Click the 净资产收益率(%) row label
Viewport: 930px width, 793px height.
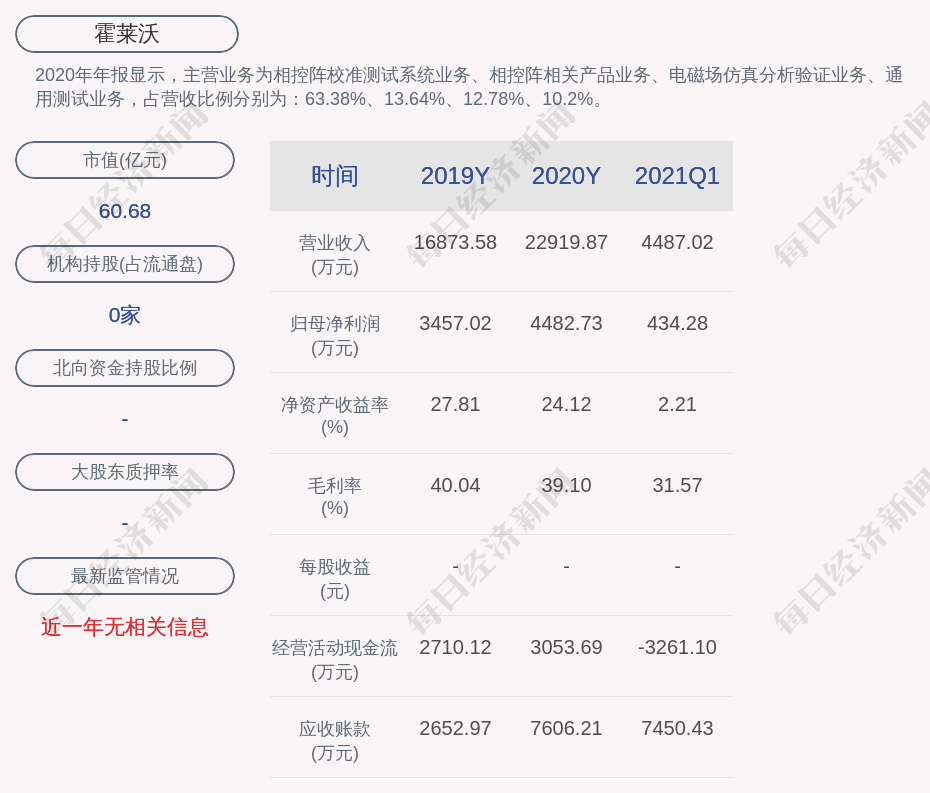[x=335, y=416]
